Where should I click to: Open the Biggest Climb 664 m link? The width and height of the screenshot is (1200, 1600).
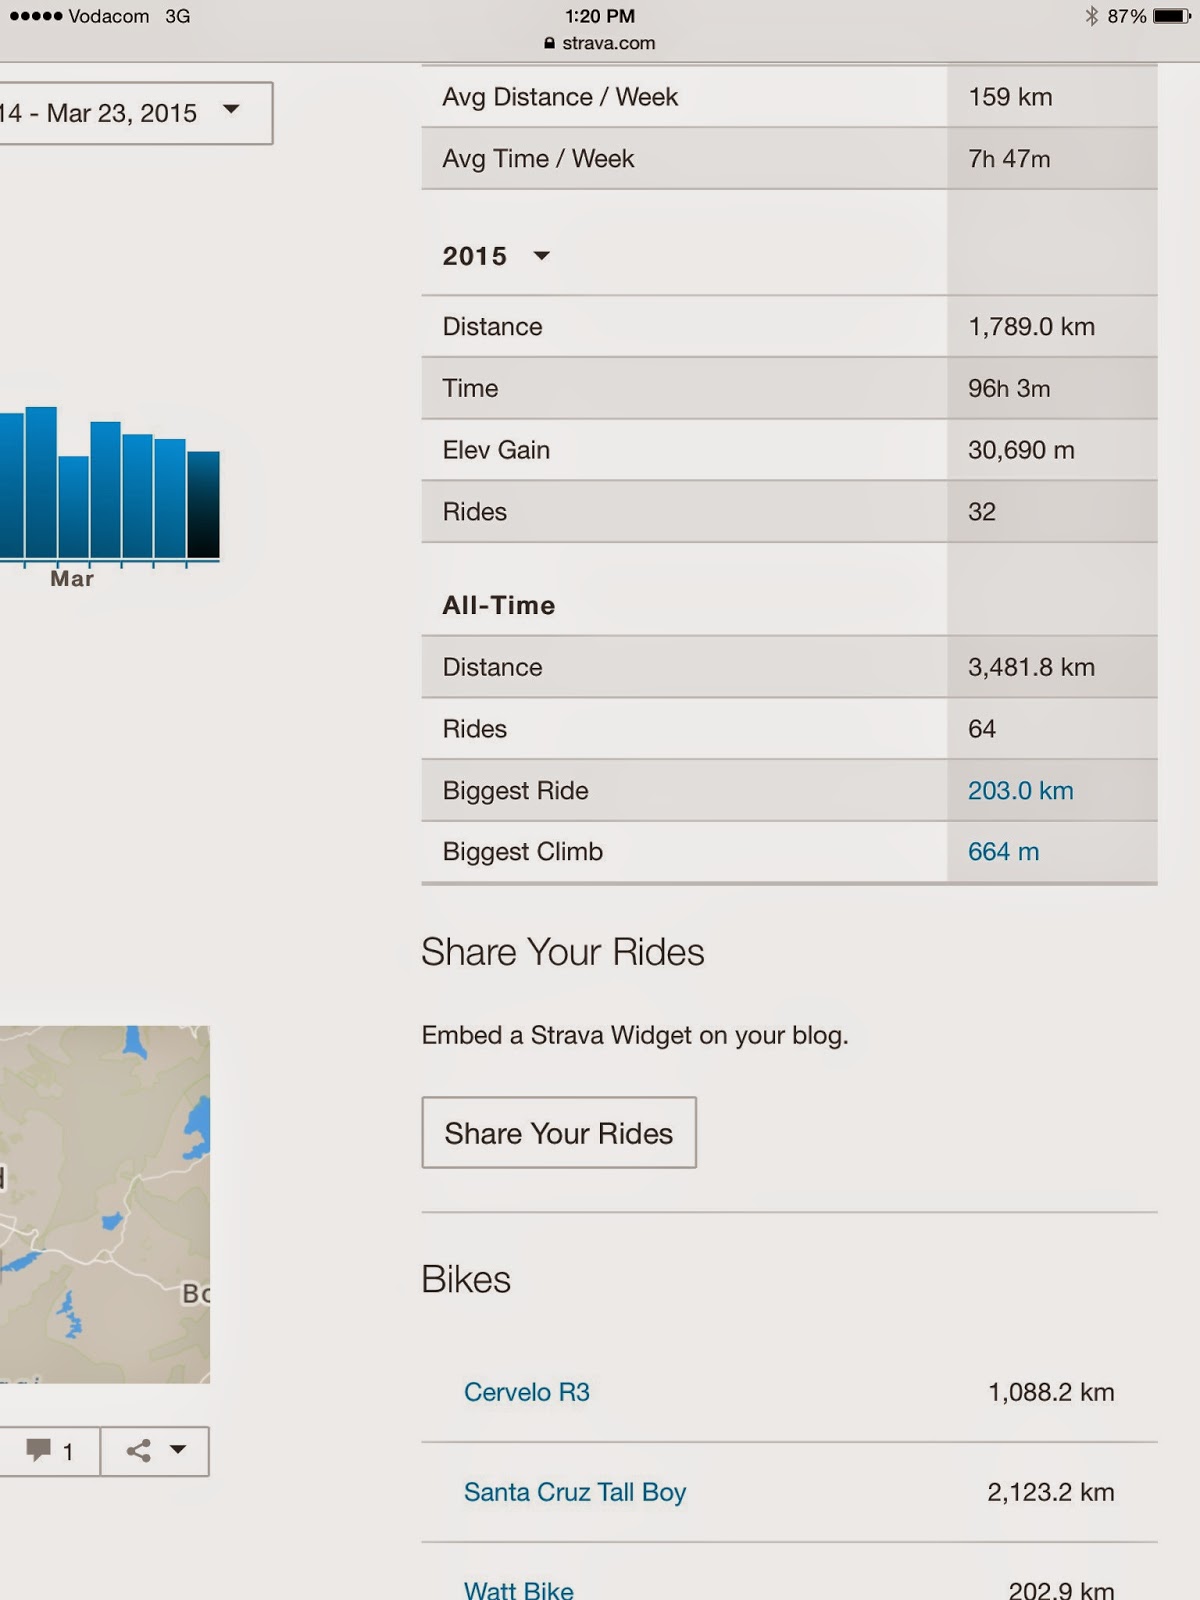tap(1003, 852)
